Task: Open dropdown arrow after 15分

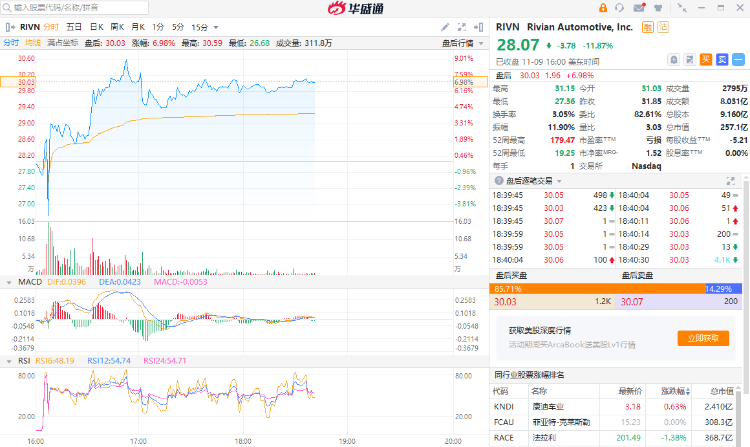Action: pyautogui.click(x=216, y=28)
